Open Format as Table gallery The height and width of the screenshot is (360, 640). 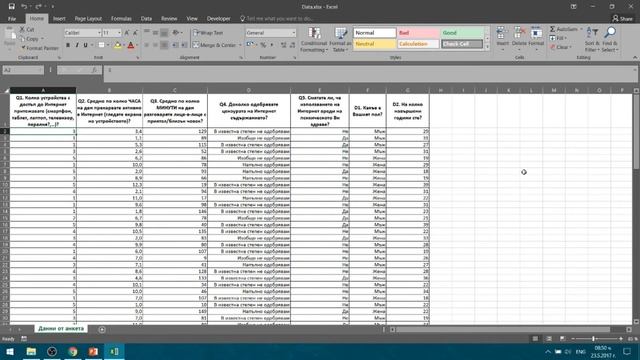tap(340, 40)
